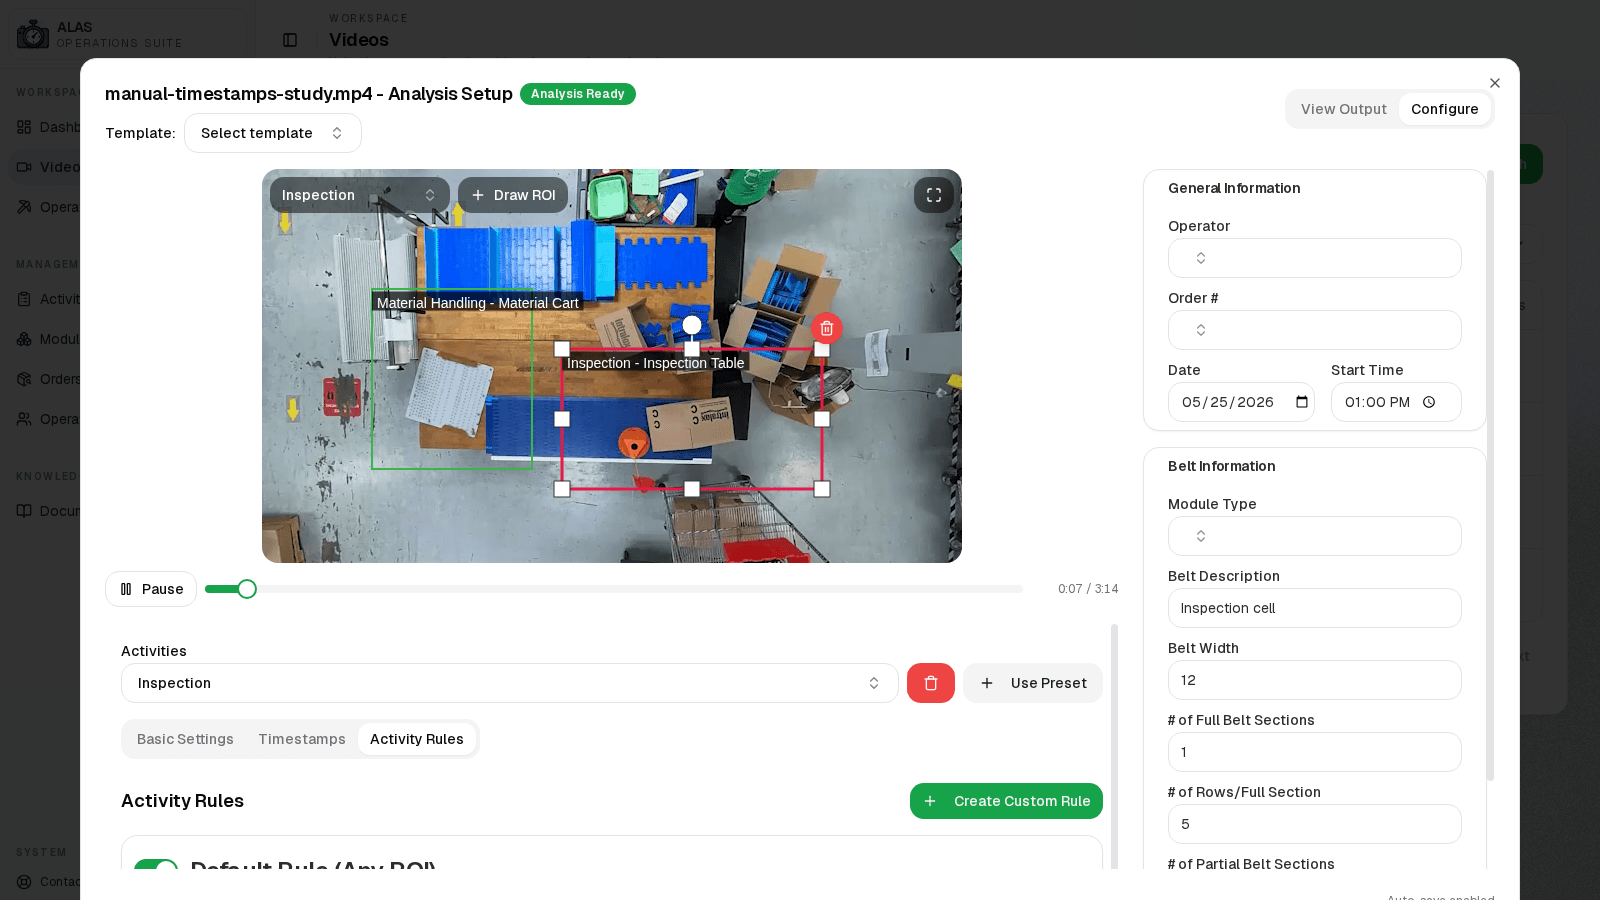This screenshot has height=900, width=1600.
Task: Open the Activities clipboard icon in sidebar
Action: pos(25,299)
